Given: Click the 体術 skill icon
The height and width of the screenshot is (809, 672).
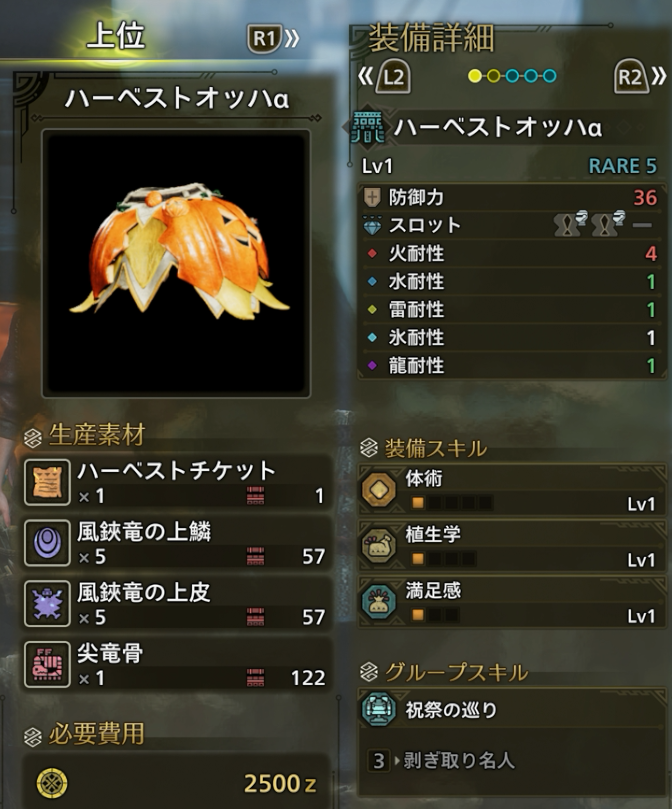Looking at the screenshot, I should pos(379,489).
